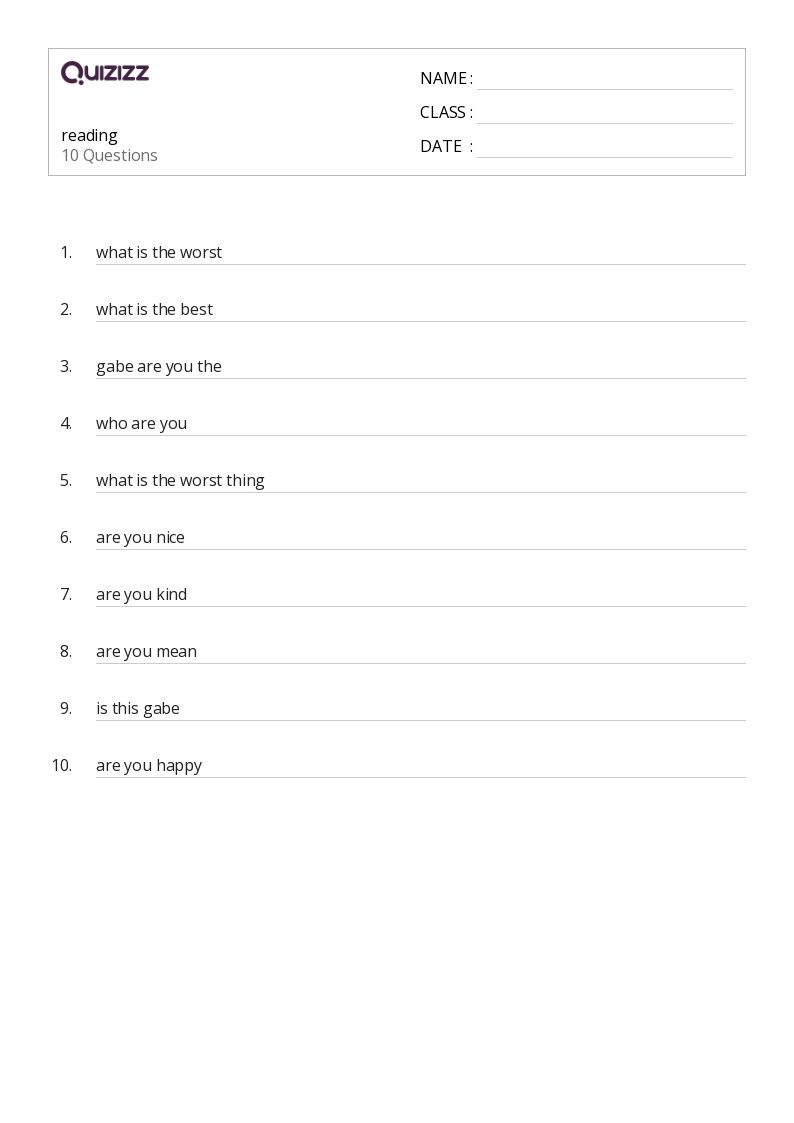Click question 10 'are you happy'
This screenshot has width=794, height=1123.
point(149,765)
